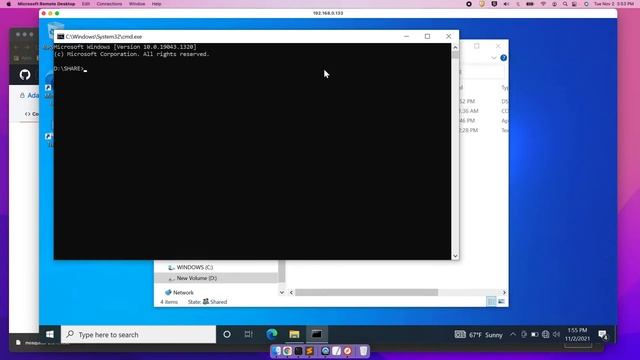Switch to File Explorer in taskbar
Viewport: 640px width, 360px height.
point(294,334)
